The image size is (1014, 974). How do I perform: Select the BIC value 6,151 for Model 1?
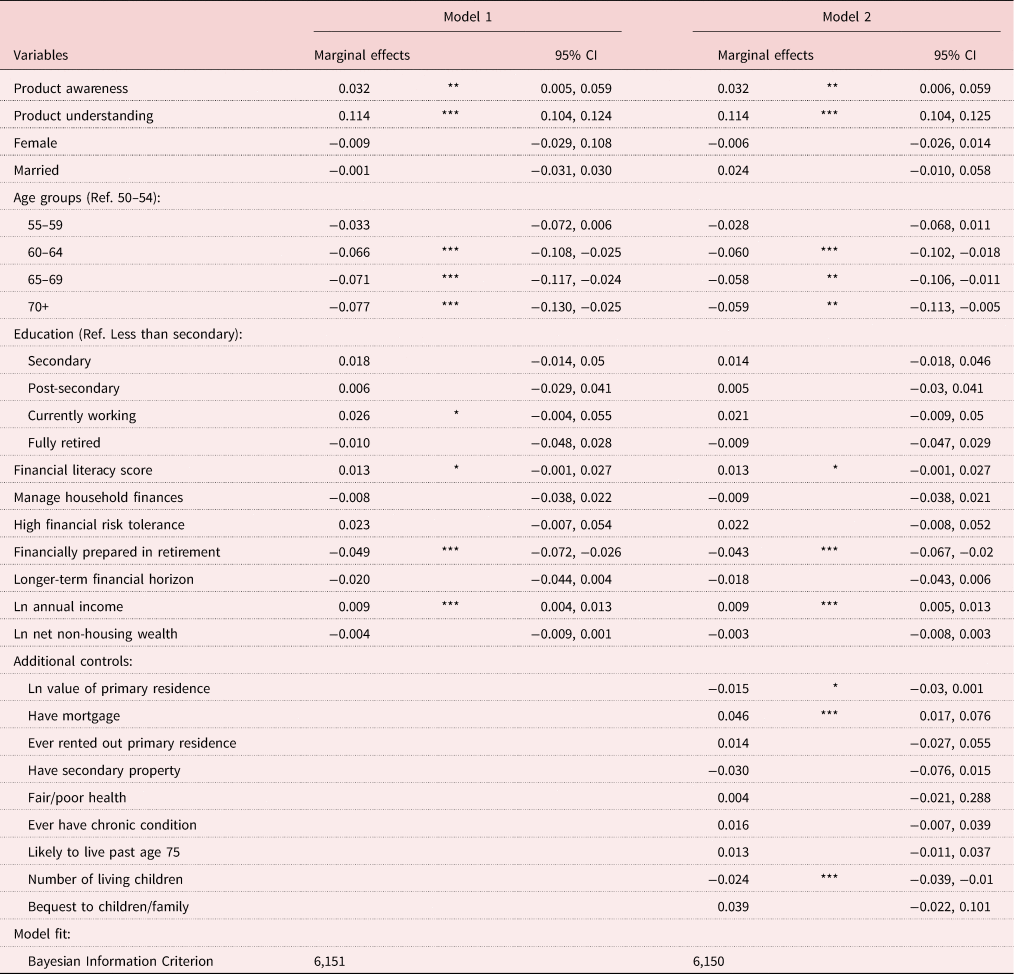click(x=331, y=962)
